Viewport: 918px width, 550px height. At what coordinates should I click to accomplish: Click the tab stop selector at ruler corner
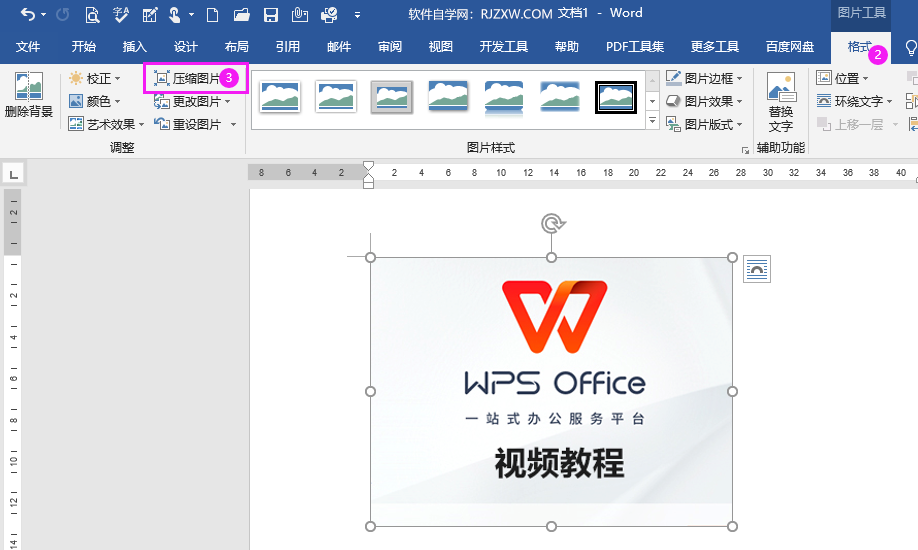[x=13, y=173]
